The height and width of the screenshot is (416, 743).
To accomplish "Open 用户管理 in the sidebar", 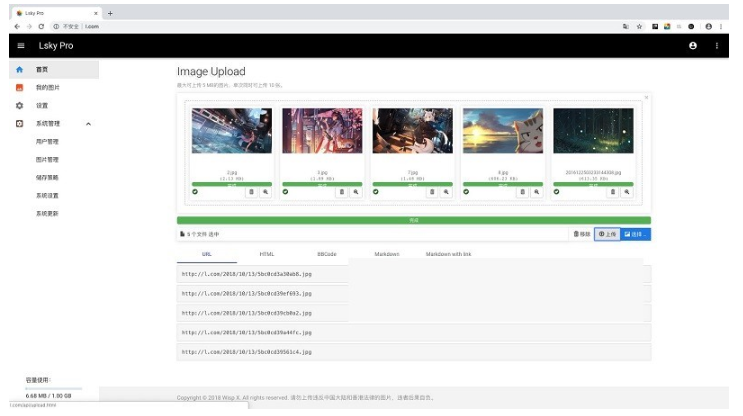I will pyautogui.click(x=47, y=141).
